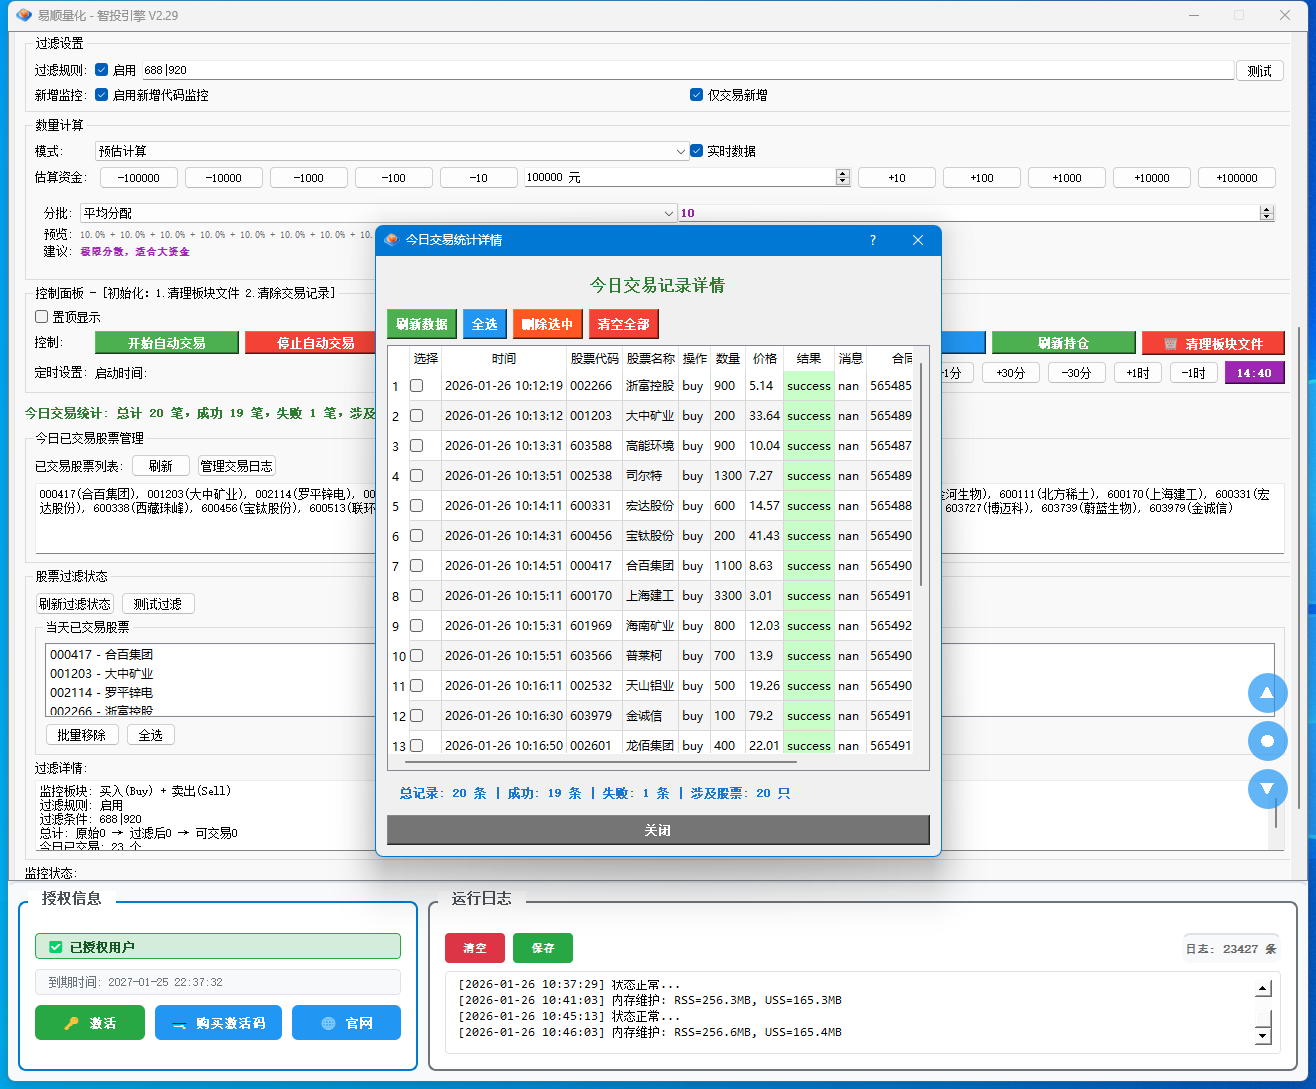The height and width of the screenshot is (1089, 1316).
Task: Click the round up-arrow floating button
Action: (1267, 693)
